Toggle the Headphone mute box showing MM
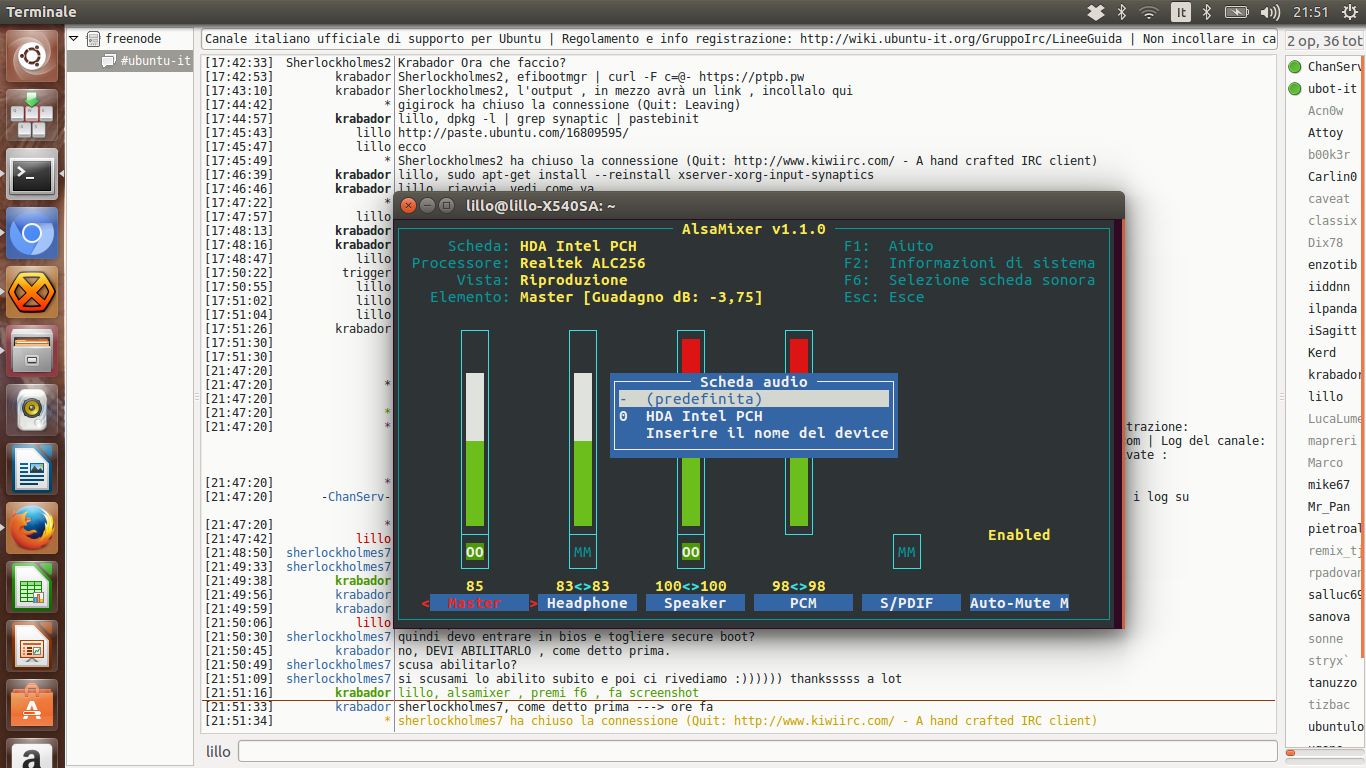 click(583, 552)
